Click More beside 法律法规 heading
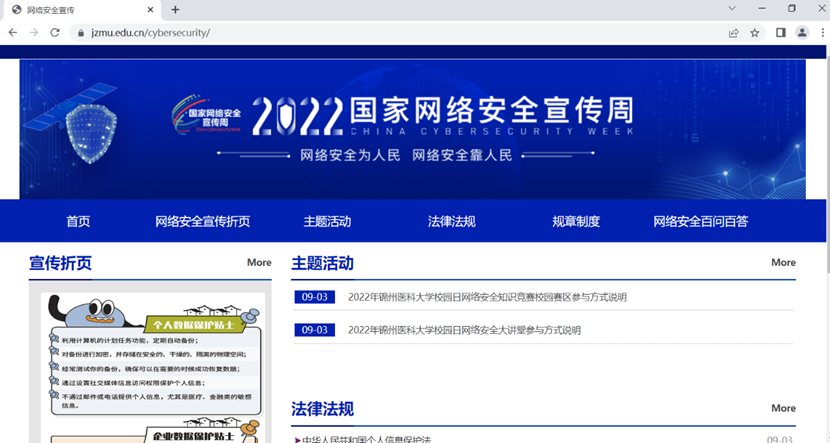Viewport: 830px width, 443px height. coord(783,408)
